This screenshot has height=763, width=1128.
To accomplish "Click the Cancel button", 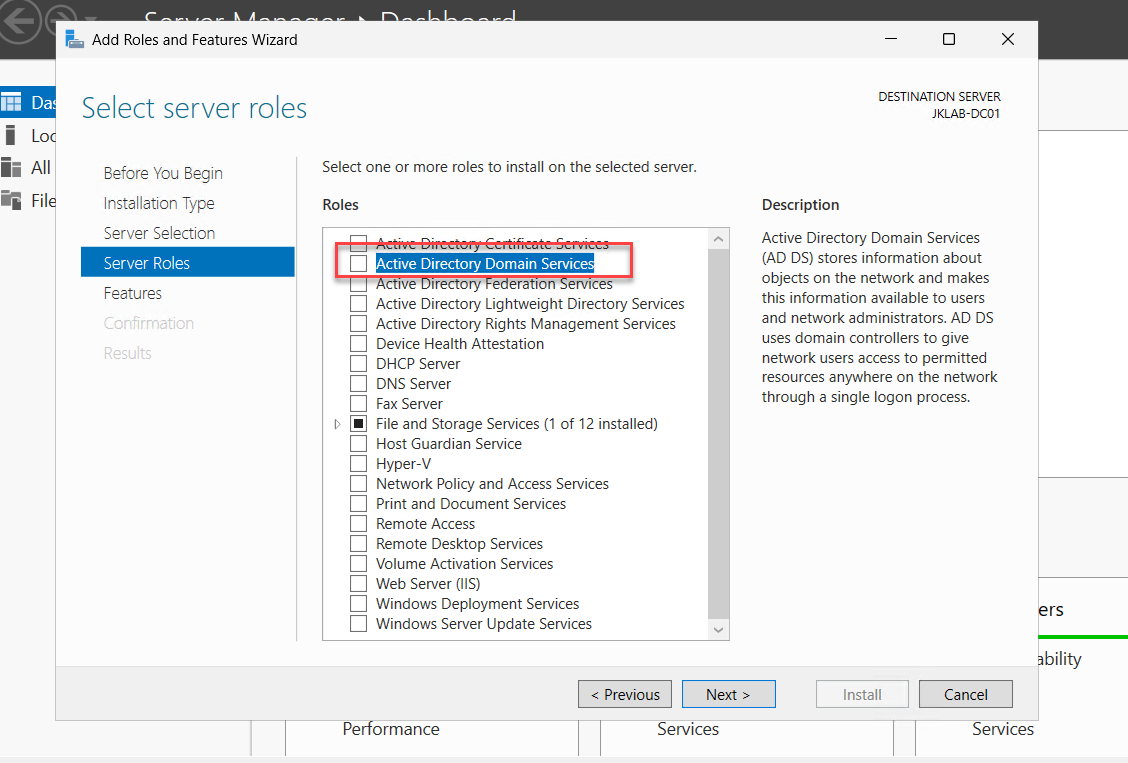I will 965,695.
